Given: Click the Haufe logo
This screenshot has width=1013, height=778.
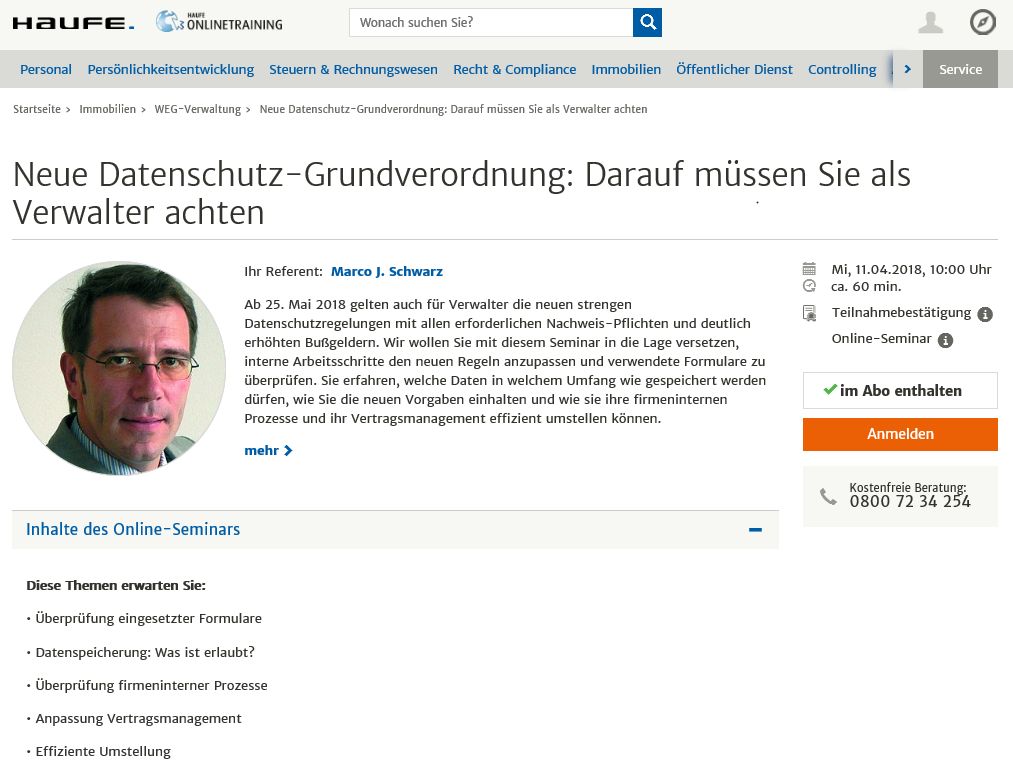Looking at the screenshot, I should pyautogui.click(x=74, y=24).
